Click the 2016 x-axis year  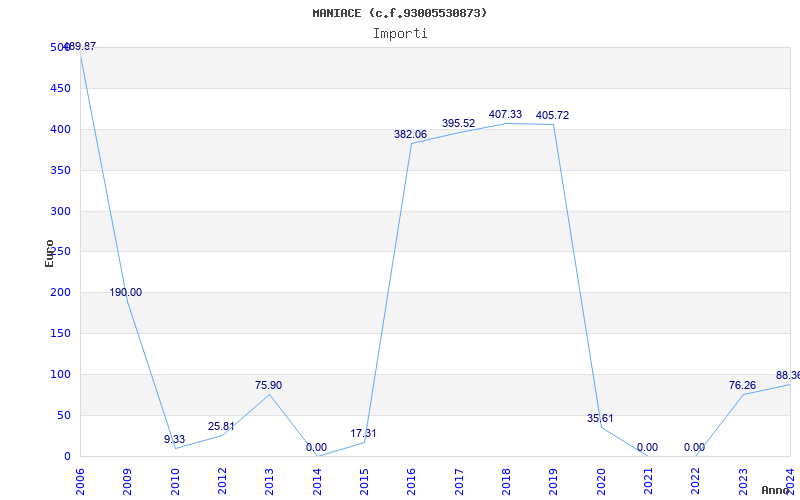[x=412, y=482]
